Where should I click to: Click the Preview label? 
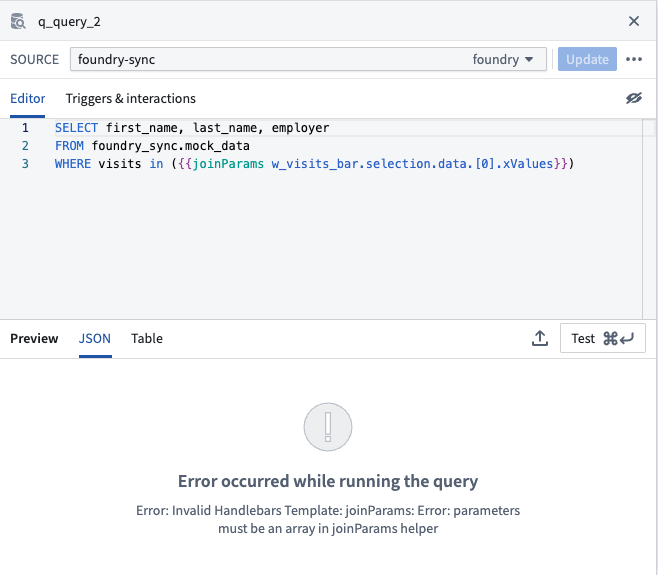pyautogui.click(x=34, y=338)
